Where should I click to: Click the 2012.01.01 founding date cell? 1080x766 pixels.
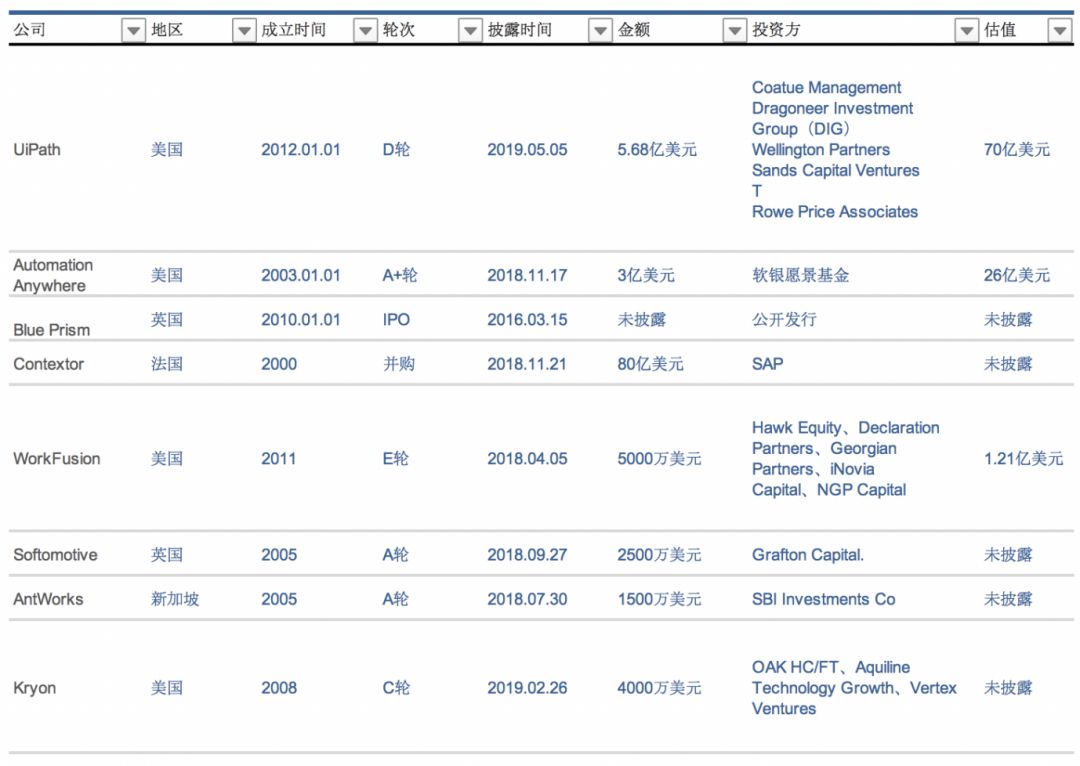[x=300, y=149]
